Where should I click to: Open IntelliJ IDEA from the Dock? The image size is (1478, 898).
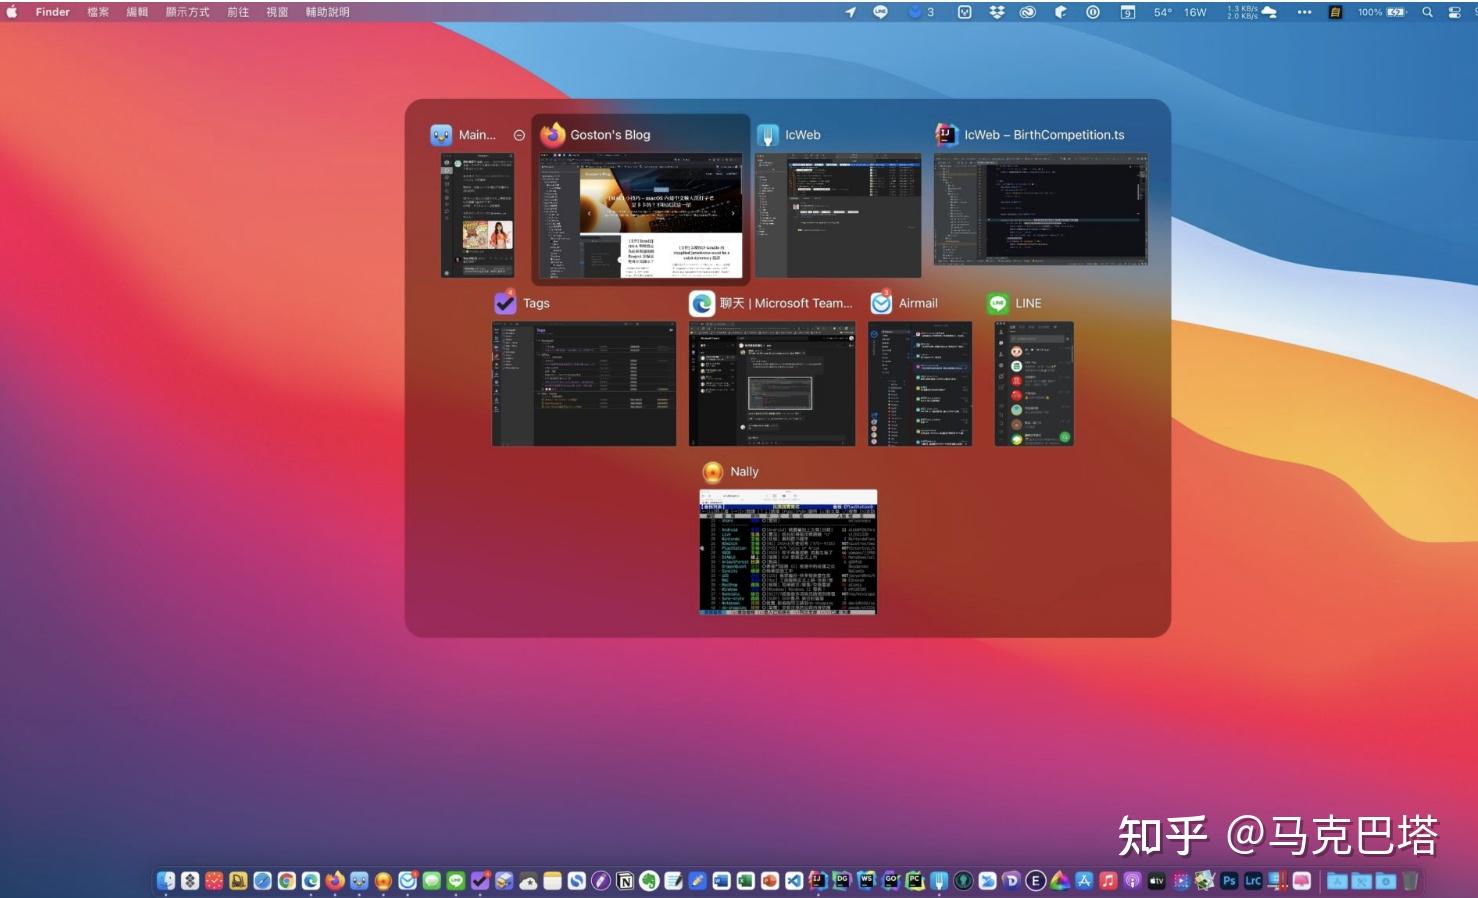(818, 881)
